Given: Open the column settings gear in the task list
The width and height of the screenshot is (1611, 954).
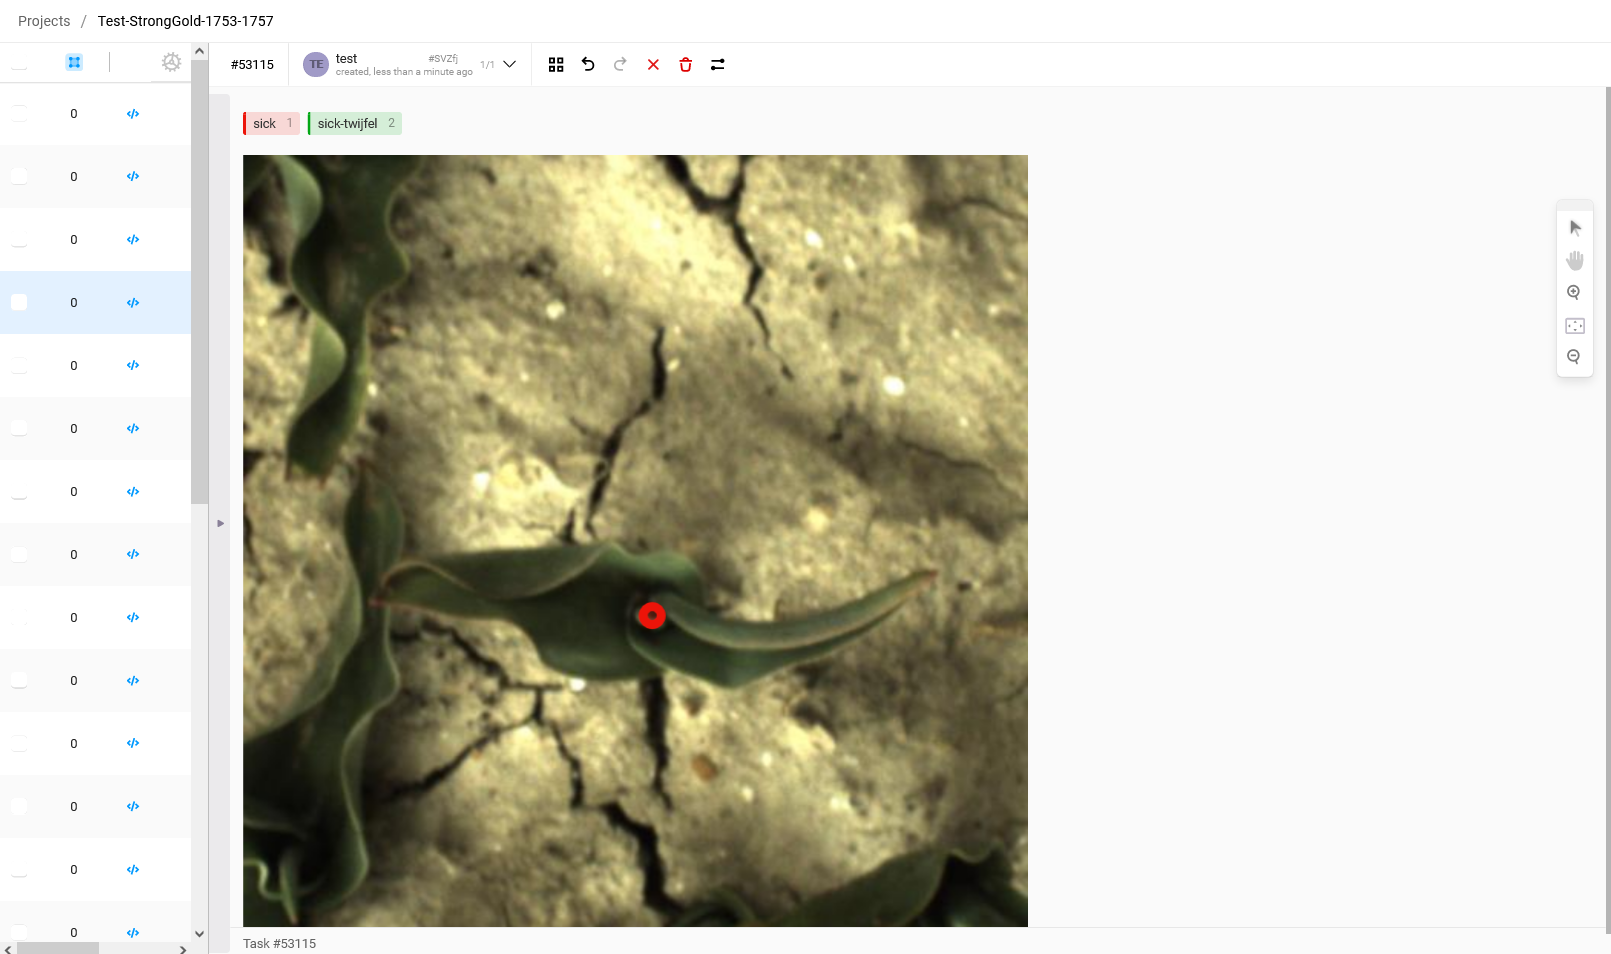Looking at the screenshot, I should point(171,62).
